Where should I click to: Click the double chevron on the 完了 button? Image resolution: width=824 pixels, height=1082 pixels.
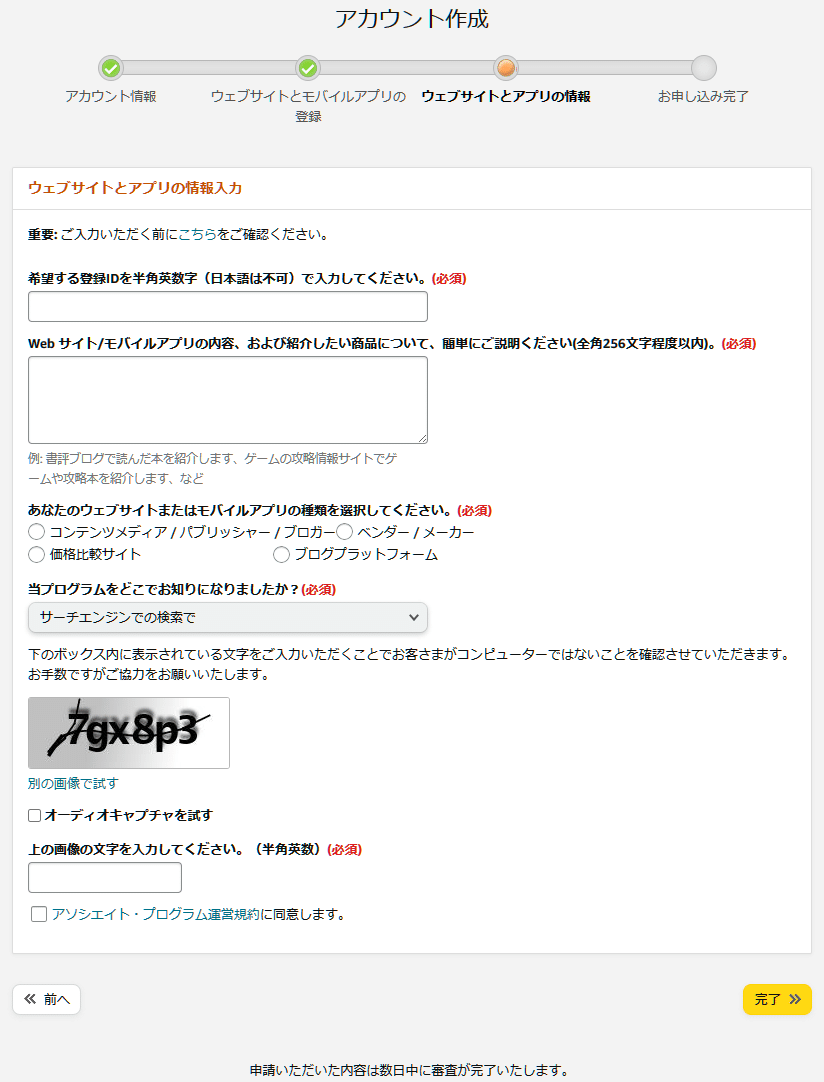[x=795, y=999]
